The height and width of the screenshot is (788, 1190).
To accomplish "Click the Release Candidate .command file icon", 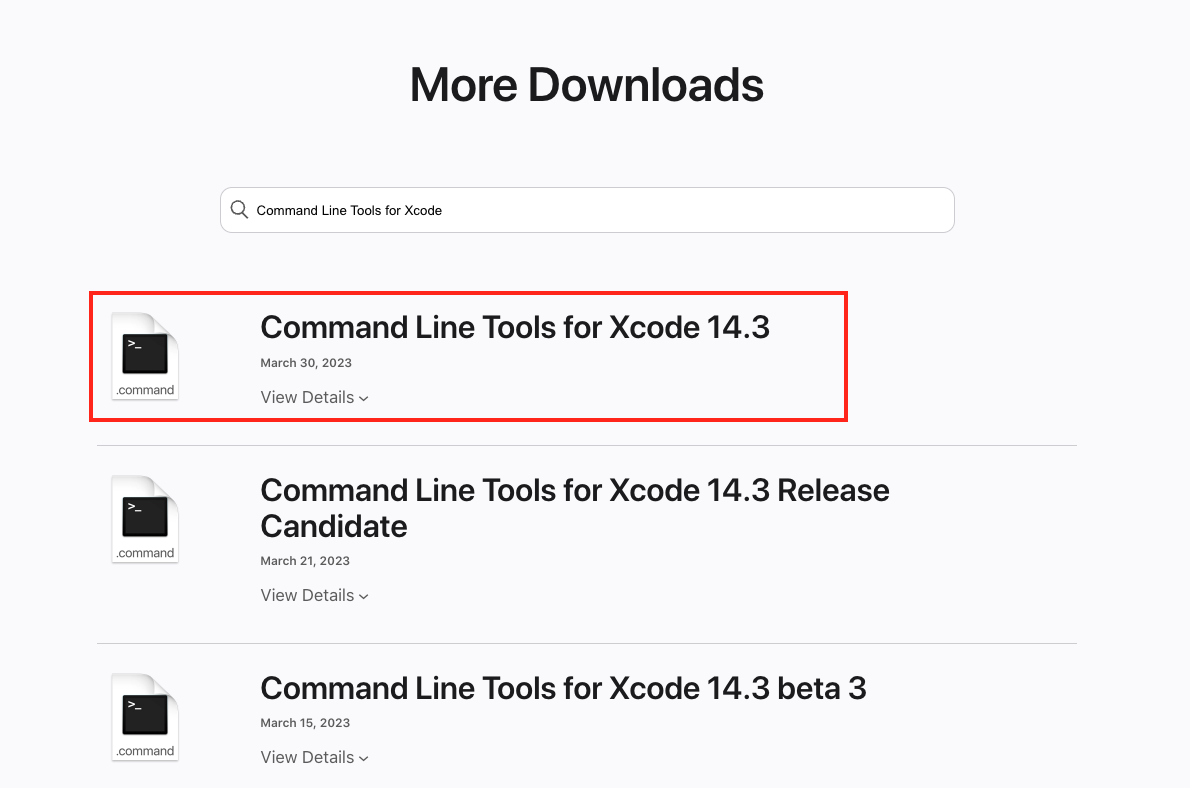I will (145, 519).
